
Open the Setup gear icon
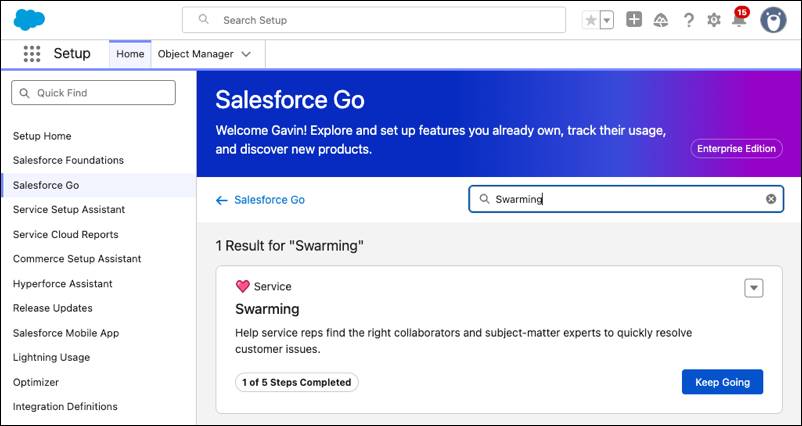(714, 20)
